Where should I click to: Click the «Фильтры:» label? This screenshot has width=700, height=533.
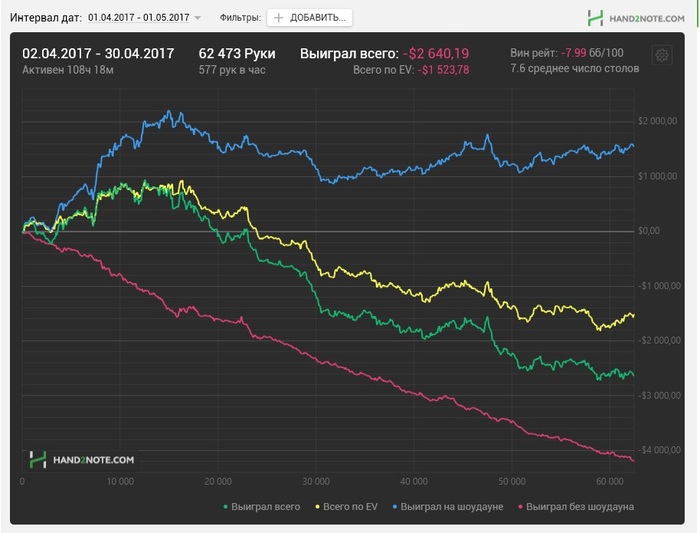(240, 18)
